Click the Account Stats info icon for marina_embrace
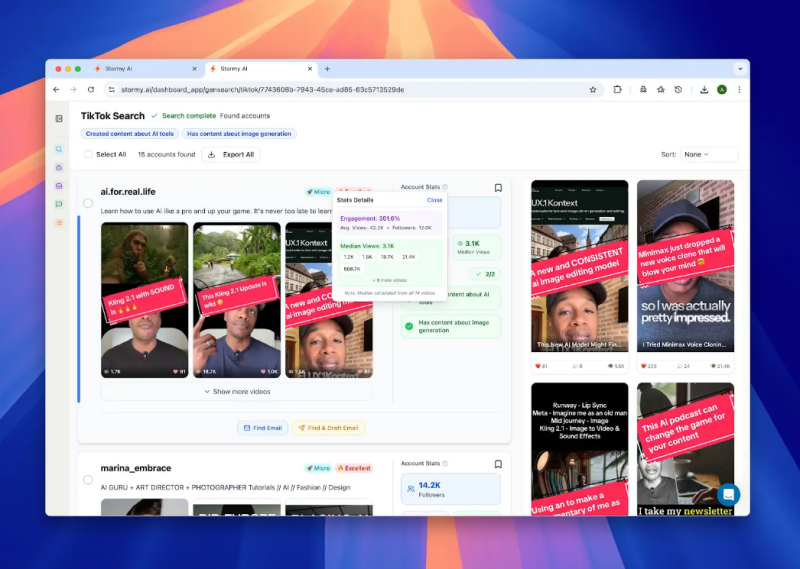800x569 pixels. click(x=445, y=463)
